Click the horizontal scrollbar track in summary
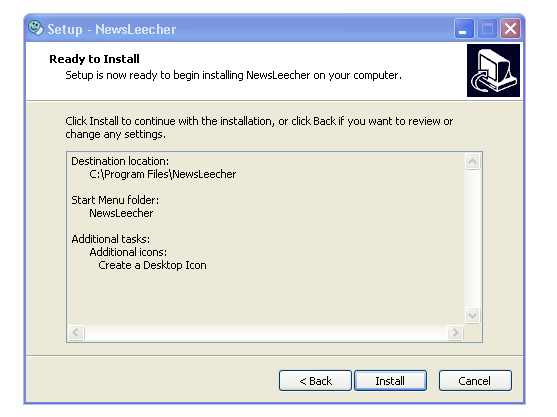This screenshot has height=417, width=557. click(x=266, y=333)
